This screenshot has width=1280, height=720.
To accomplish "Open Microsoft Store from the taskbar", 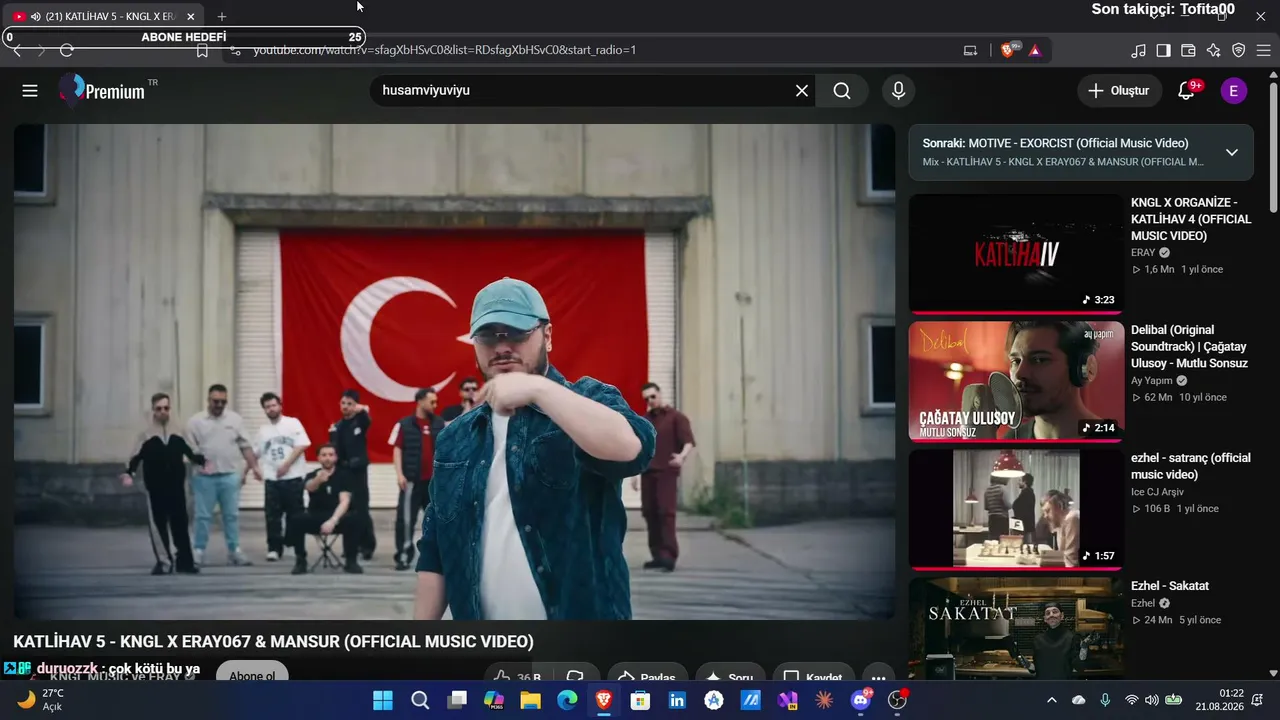I will point(640,700).
